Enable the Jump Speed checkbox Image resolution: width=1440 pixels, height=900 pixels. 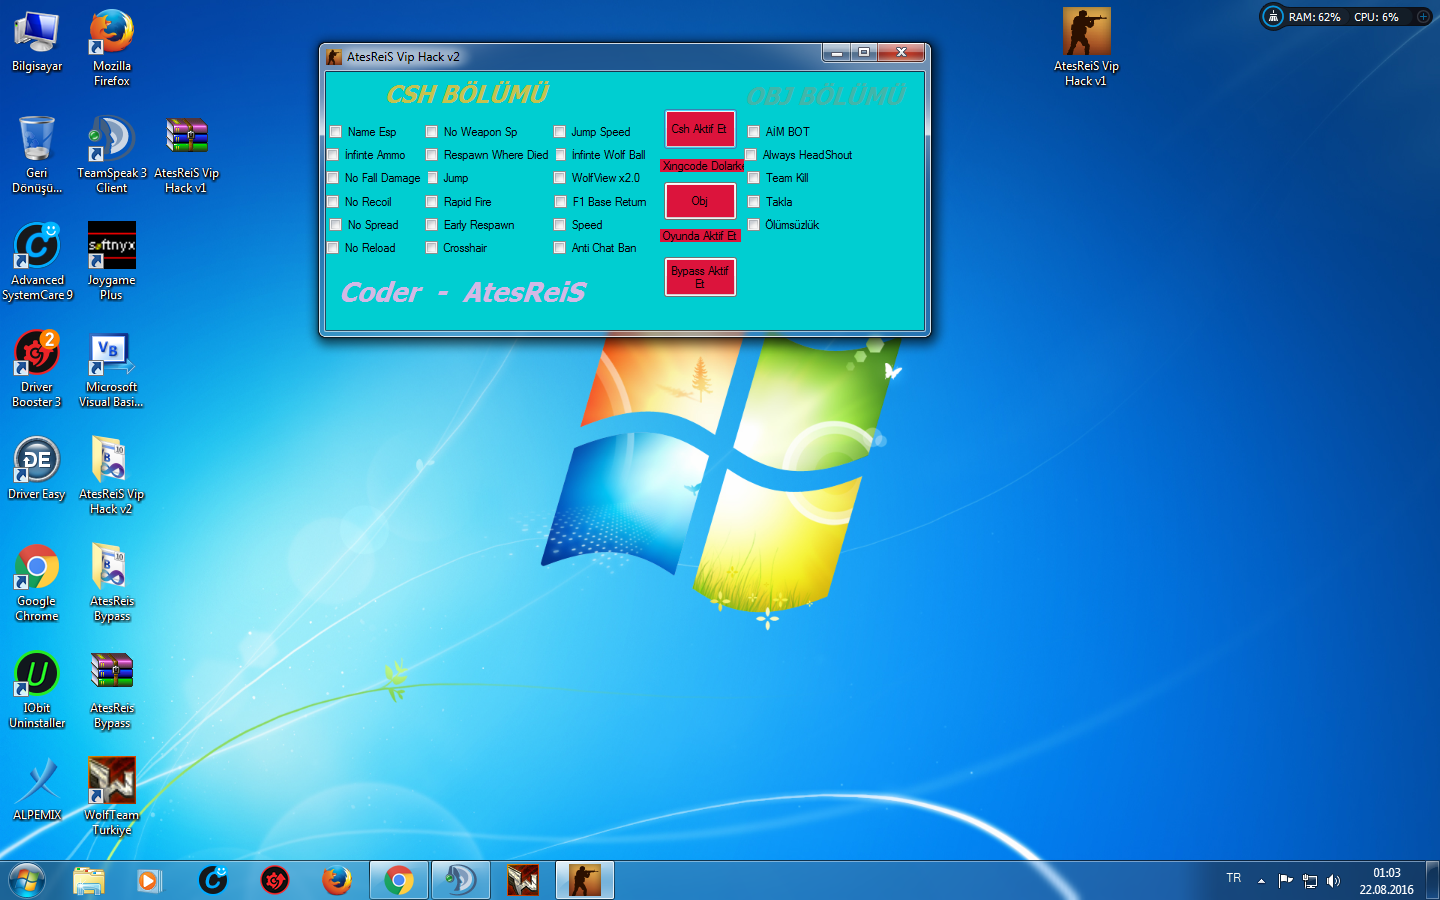[x=559, y=131]
